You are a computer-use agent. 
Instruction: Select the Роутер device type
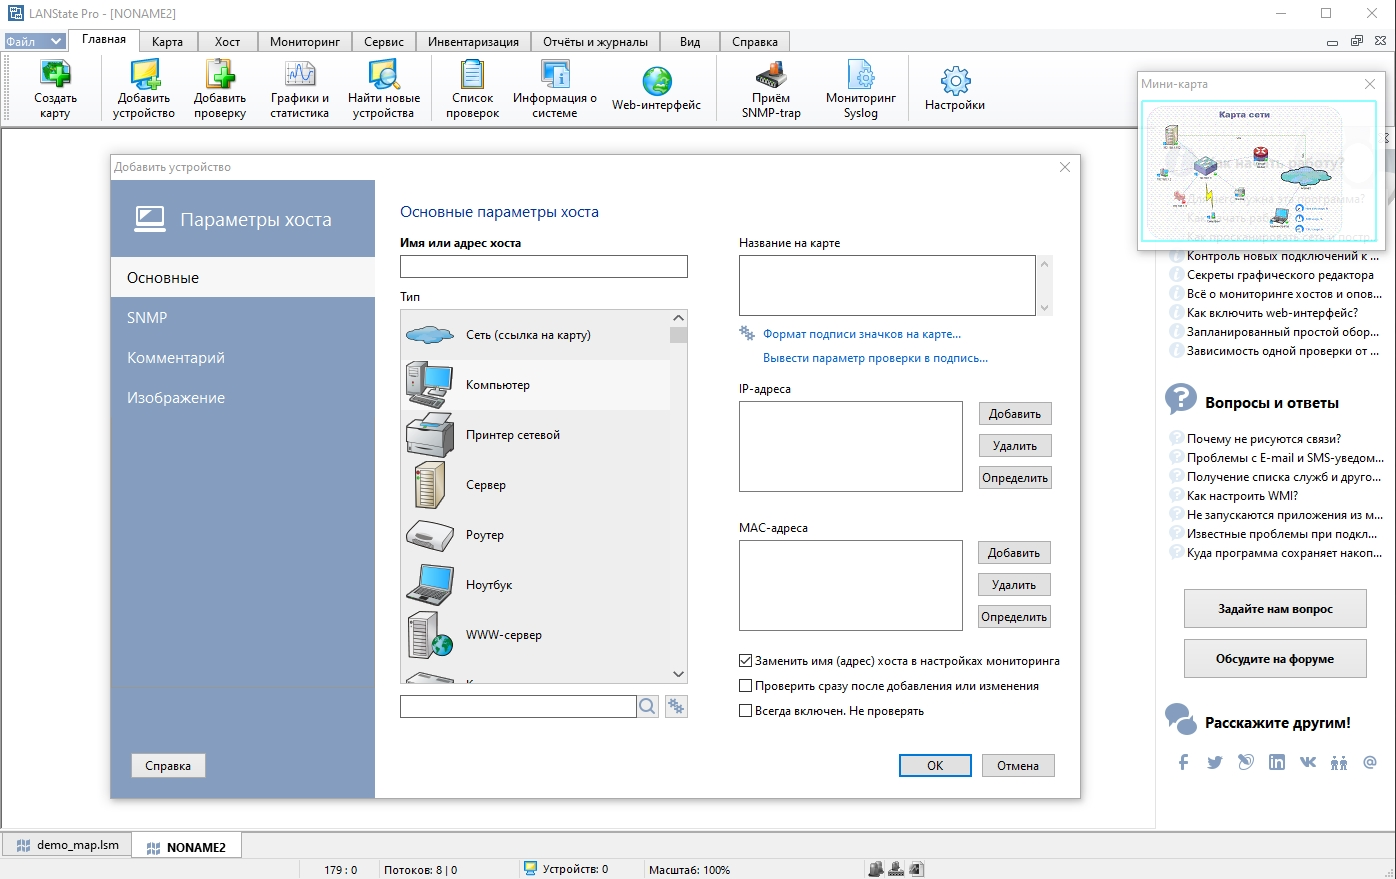pyautogui.click(x=535, y=535)
